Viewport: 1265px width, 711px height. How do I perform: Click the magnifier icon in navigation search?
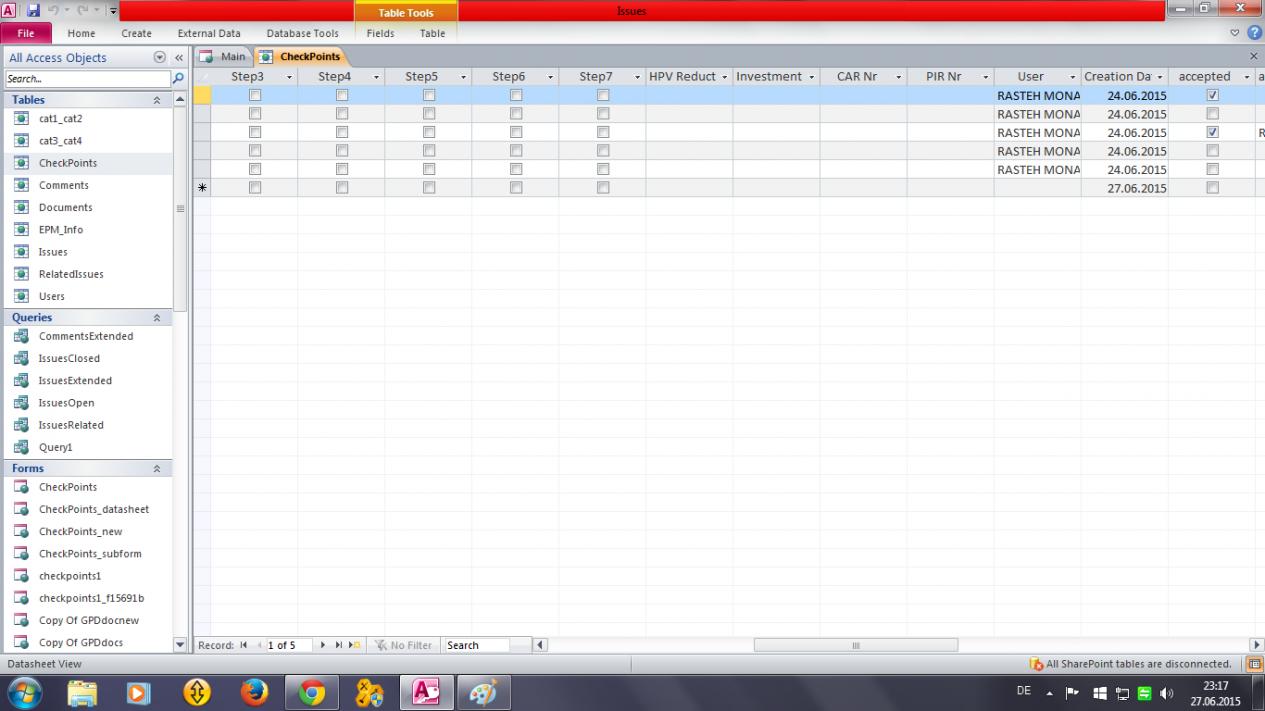point(179,78)
